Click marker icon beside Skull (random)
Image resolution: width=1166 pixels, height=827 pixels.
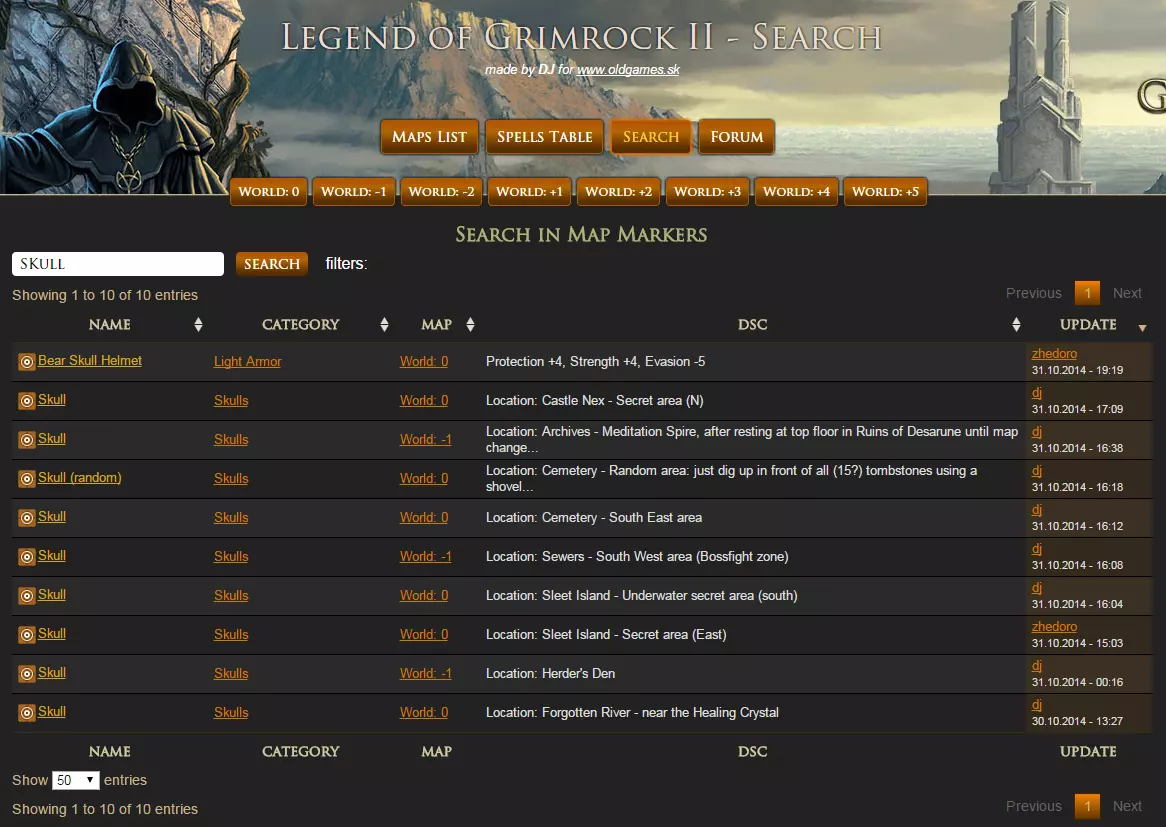(x=27, y=479)
